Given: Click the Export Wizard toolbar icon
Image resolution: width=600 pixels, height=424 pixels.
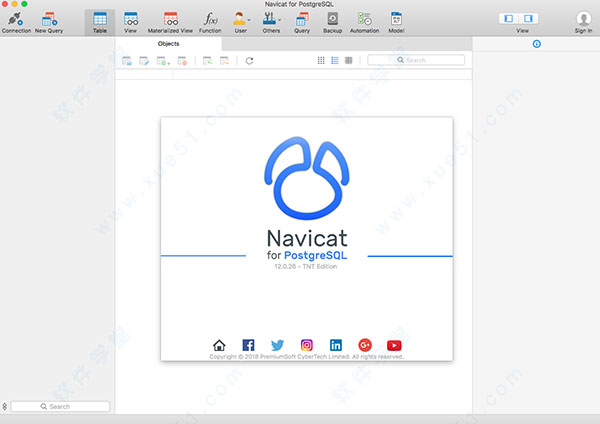Looking at the screenshot, I should click(224, 61).
